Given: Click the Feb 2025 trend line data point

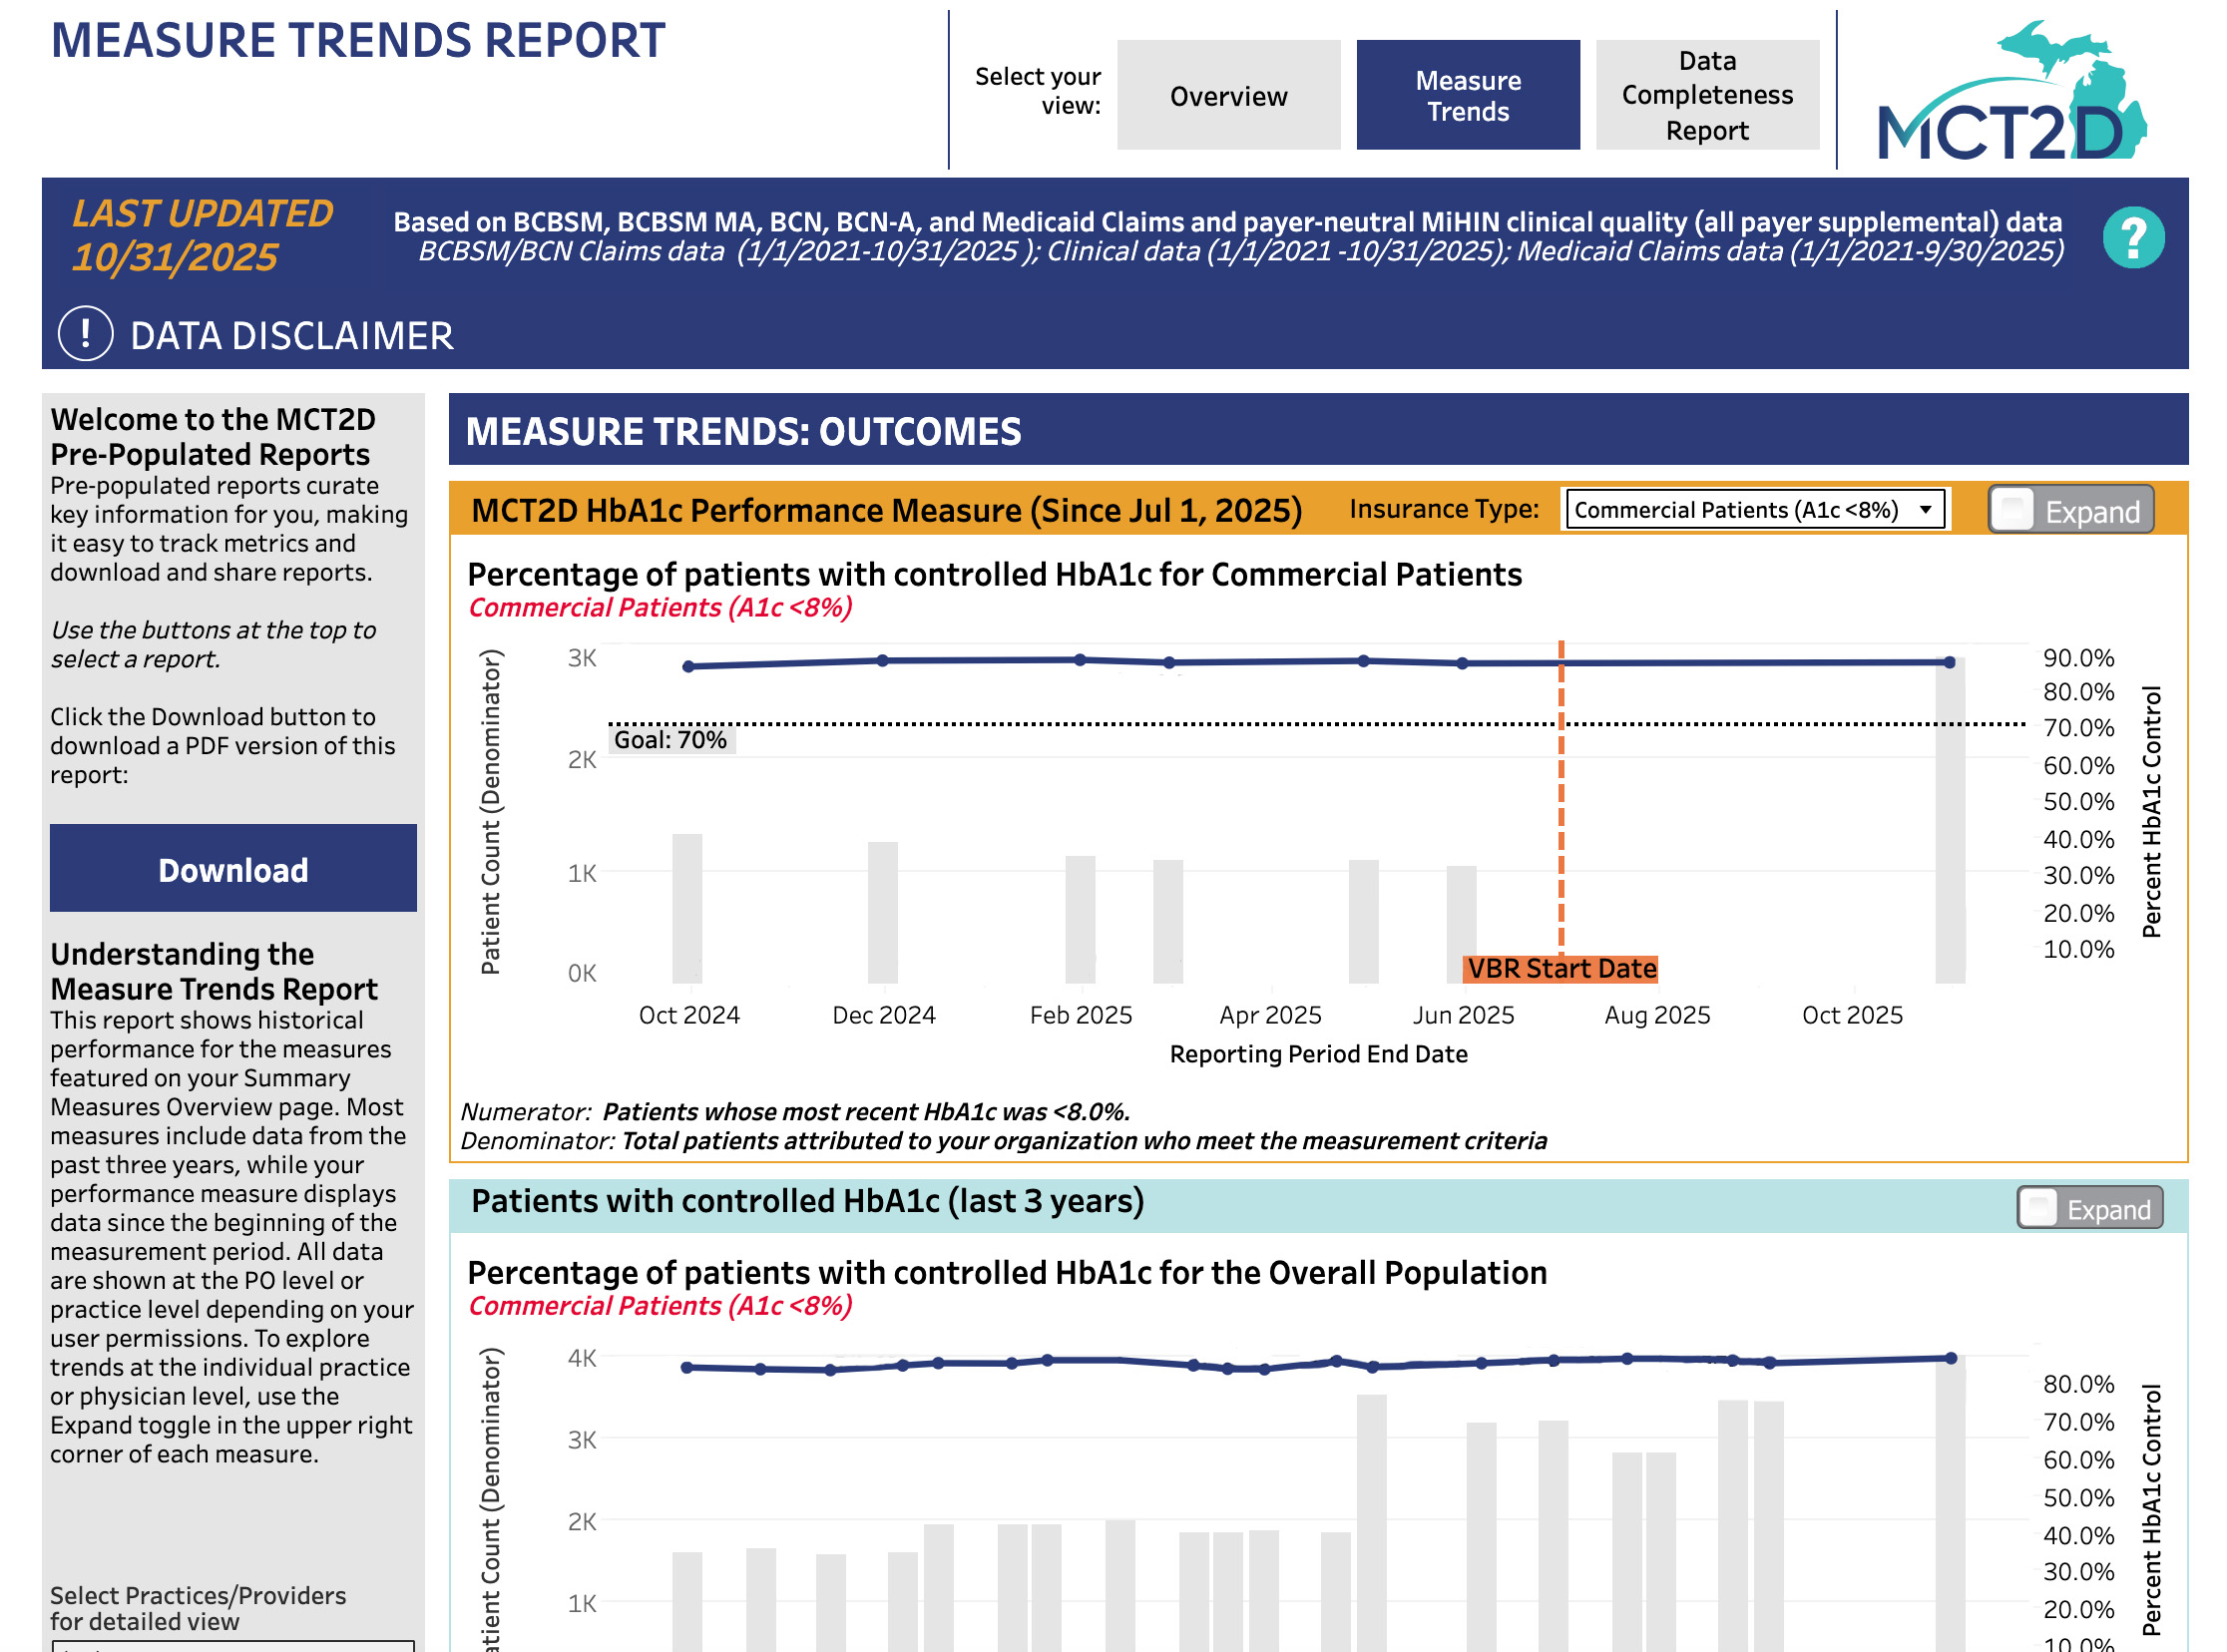Looking at the screenshot, I should [1078, 659].
